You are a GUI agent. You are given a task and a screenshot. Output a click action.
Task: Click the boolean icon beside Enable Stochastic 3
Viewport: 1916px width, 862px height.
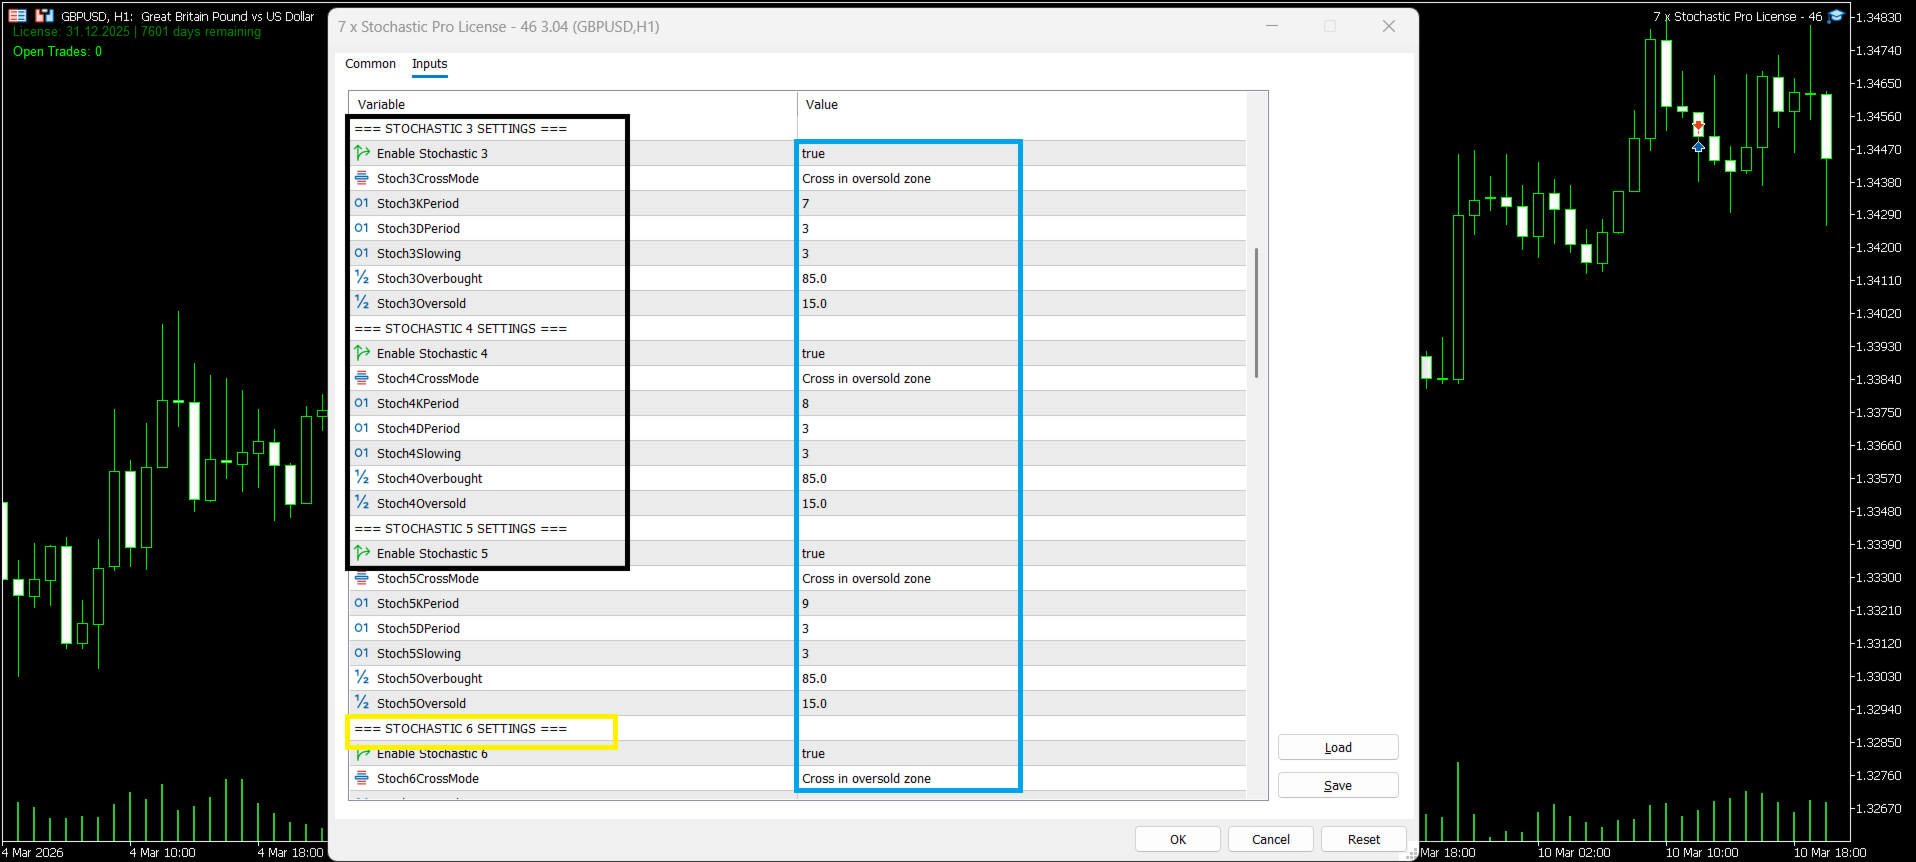[x=362, y=153]
